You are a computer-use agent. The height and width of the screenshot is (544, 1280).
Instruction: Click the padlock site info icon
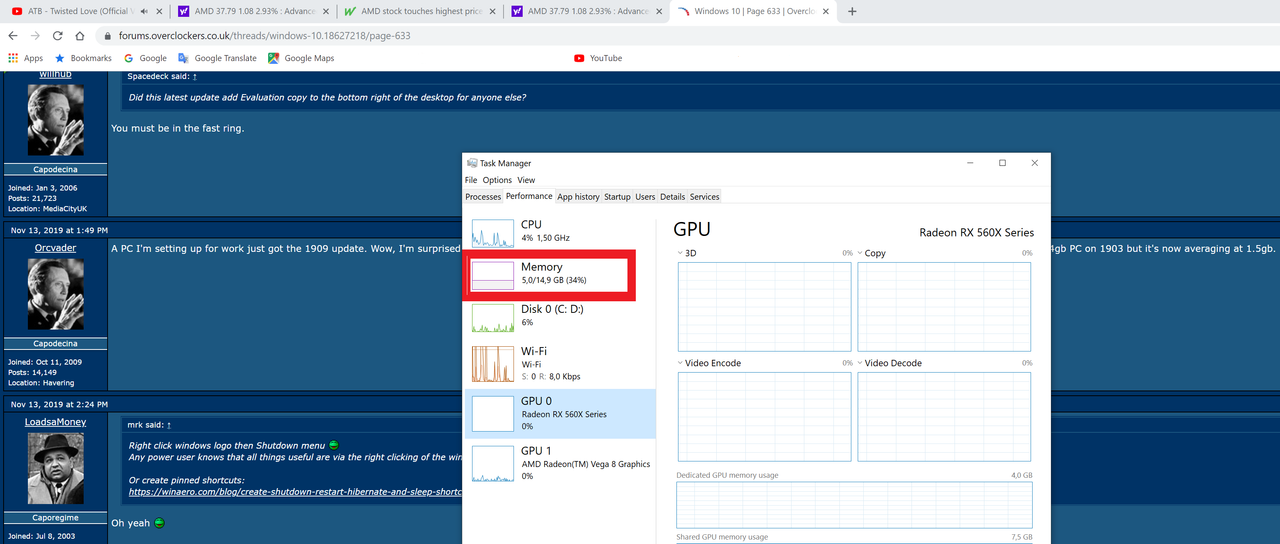tap(108, 35)
